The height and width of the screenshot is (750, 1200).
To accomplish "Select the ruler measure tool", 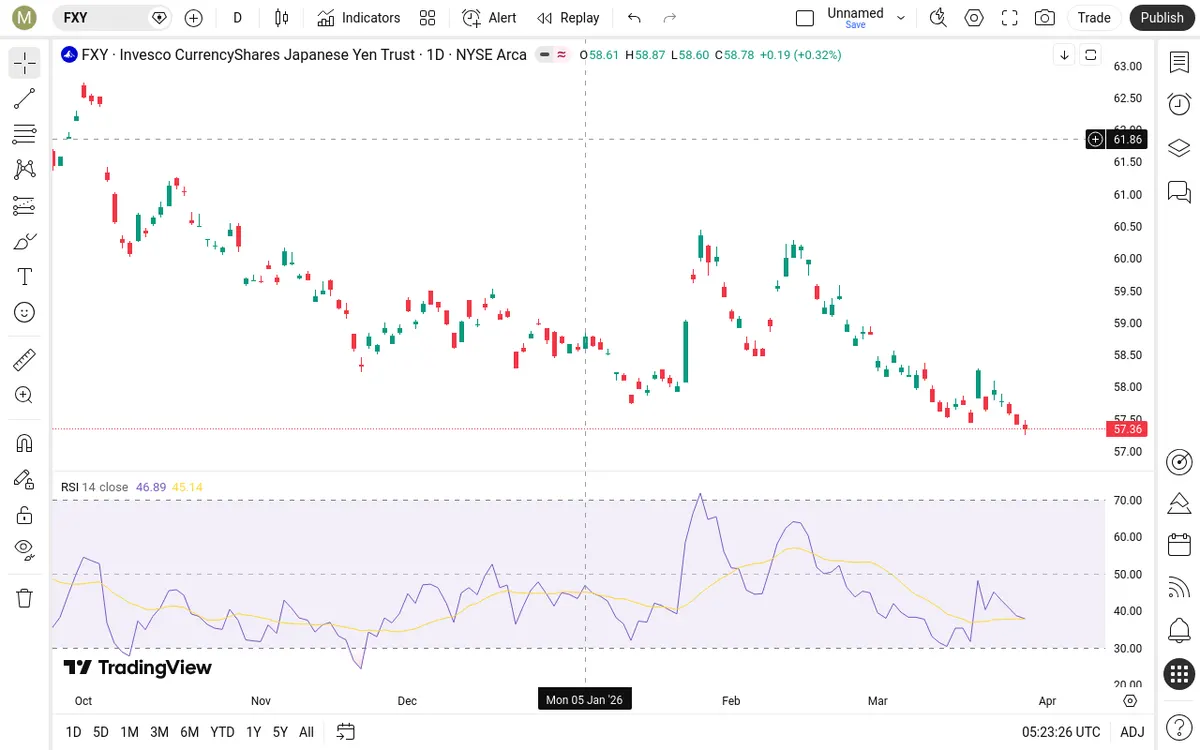I will click(25, 359).
